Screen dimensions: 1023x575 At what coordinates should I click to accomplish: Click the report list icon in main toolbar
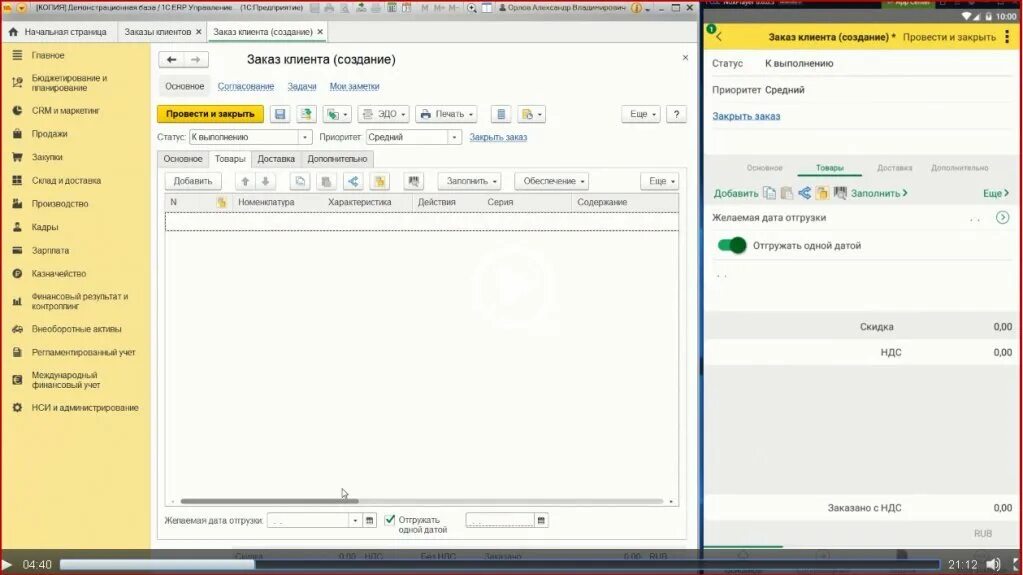[501, 114]
